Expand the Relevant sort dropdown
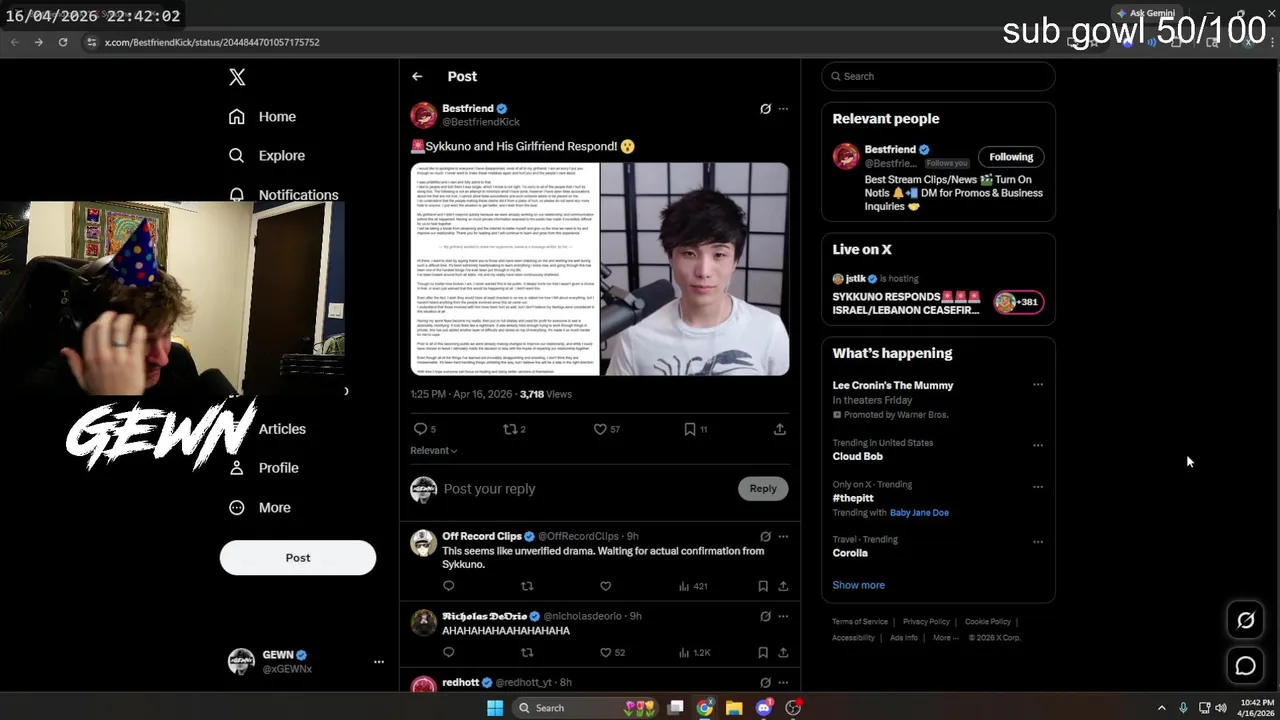Viewport: 1280px width, 720px height. tap(434, 451)
